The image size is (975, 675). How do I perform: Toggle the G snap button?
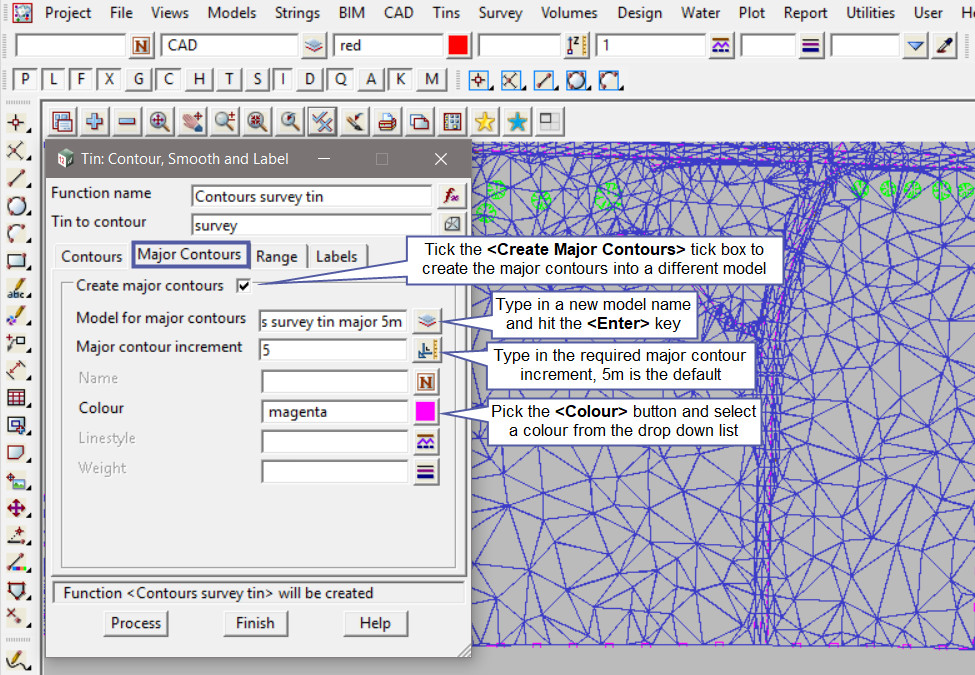(139, 79)
